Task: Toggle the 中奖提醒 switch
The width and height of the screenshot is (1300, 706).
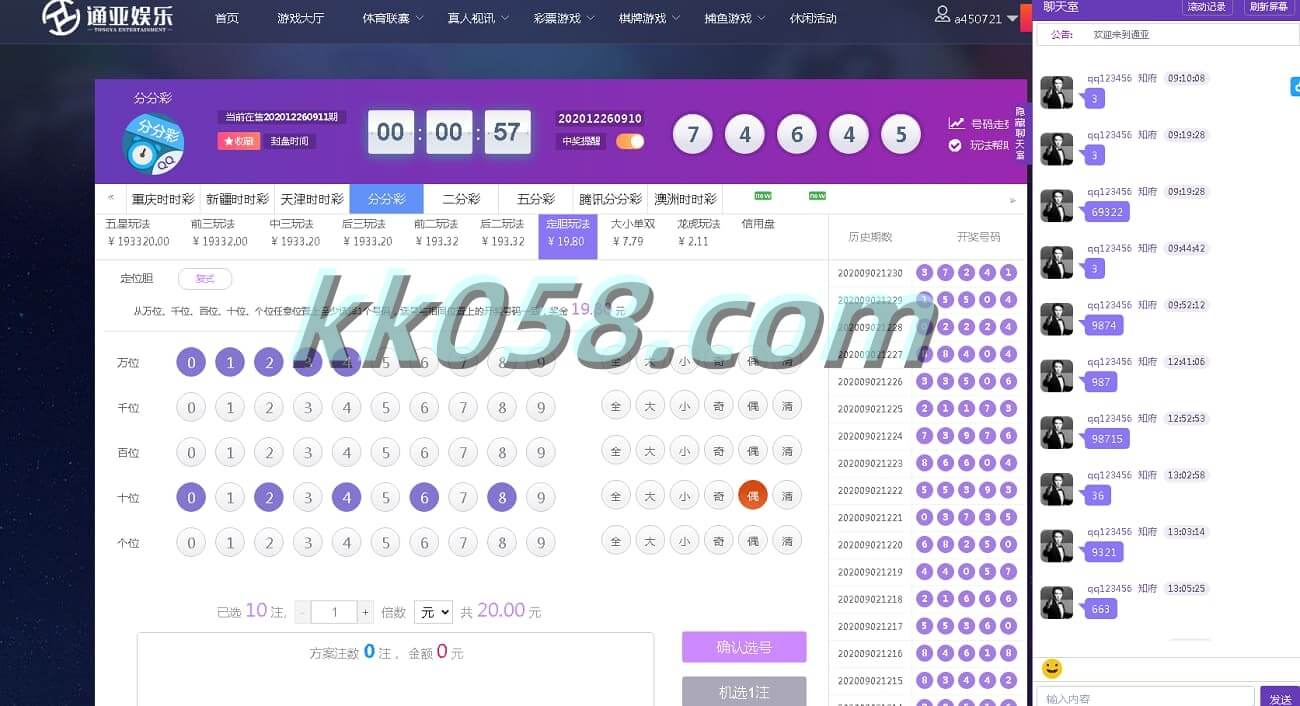Action: 630,141
